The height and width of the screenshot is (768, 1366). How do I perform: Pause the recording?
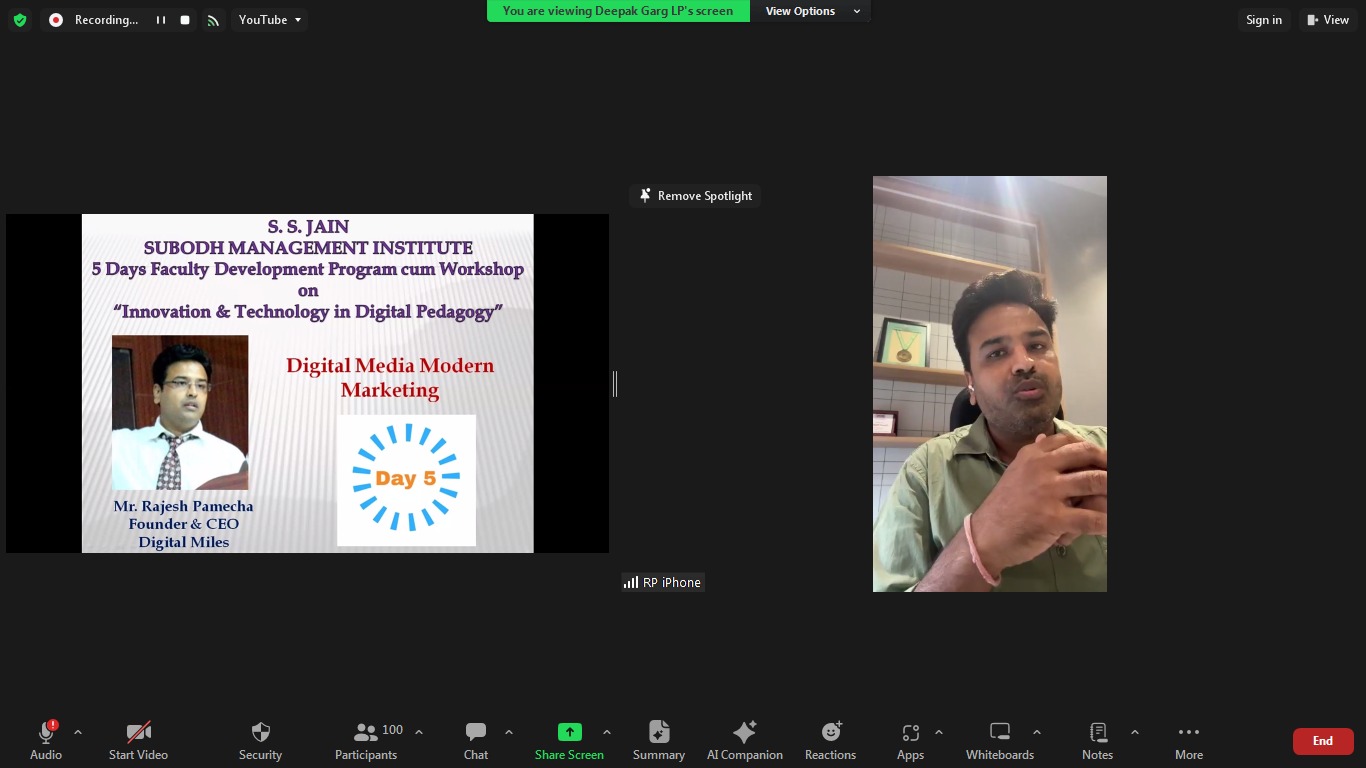tap(160, 20)
